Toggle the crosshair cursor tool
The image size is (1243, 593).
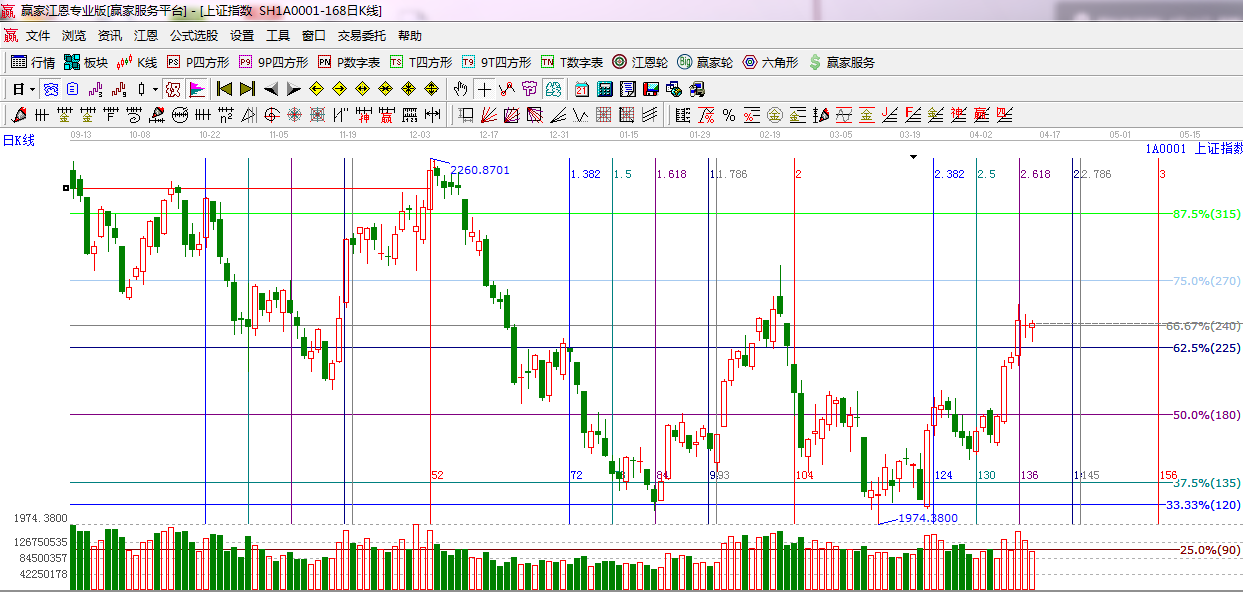[x=484, y=89]
